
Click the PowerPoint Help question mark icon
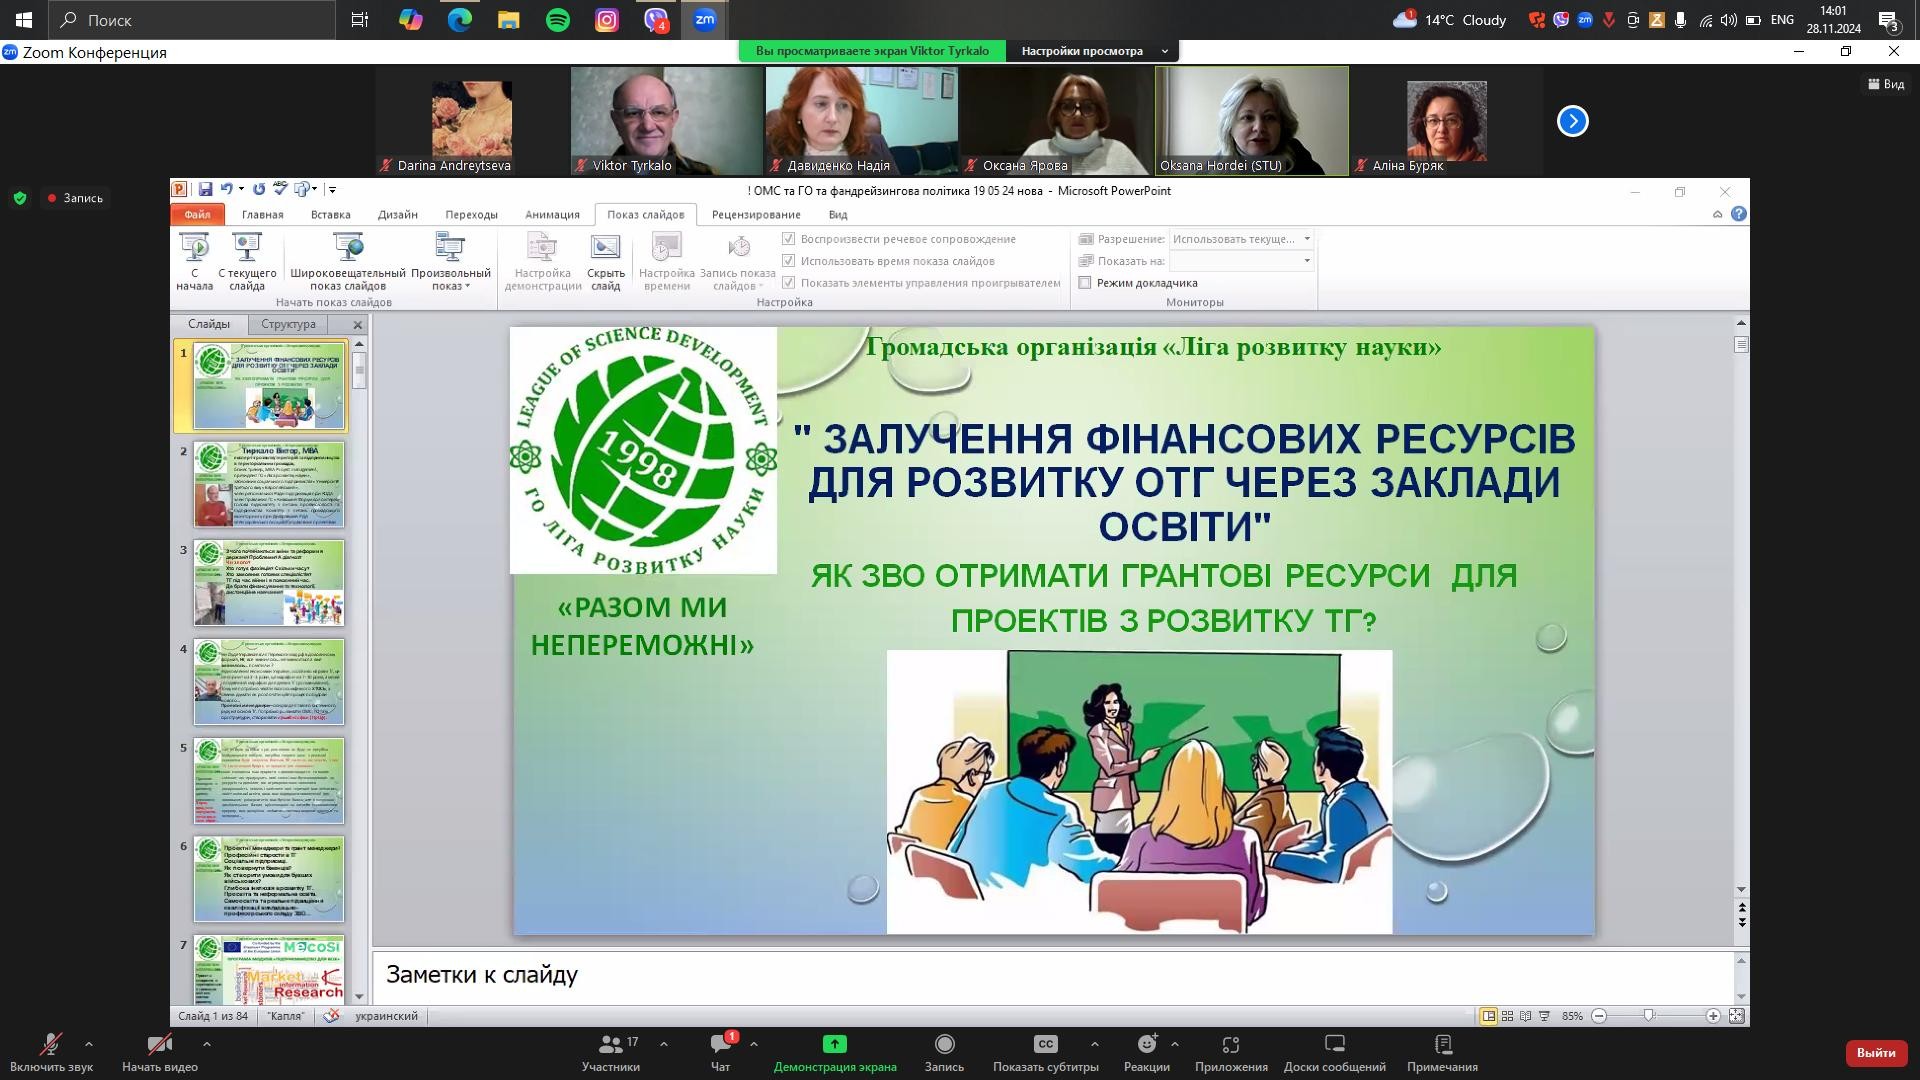click(1739, 214)
